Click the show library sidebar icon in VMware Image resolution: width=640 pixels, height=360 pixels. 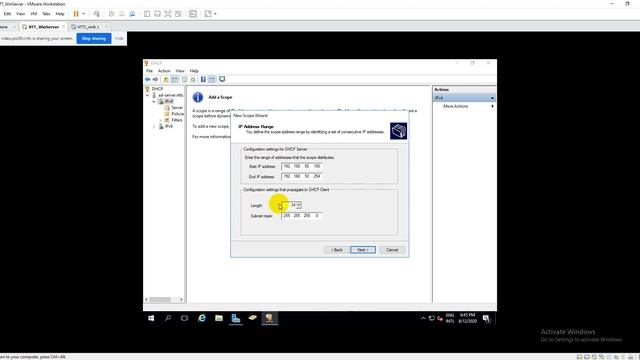coord(147,14)
